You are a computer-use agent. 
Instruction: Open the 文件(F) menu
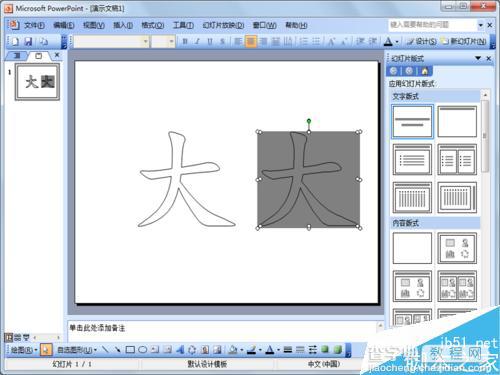34,25
